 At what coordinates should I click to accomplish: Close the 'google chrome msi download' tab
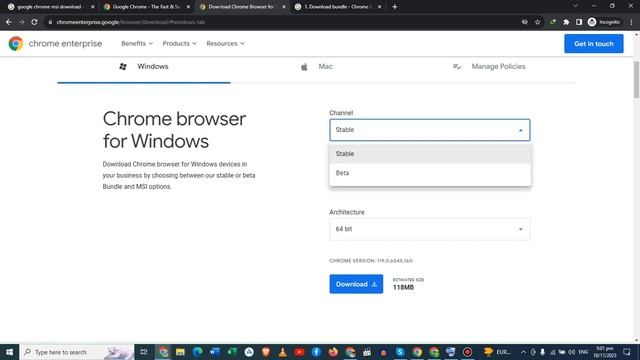[x=93, y=7]
